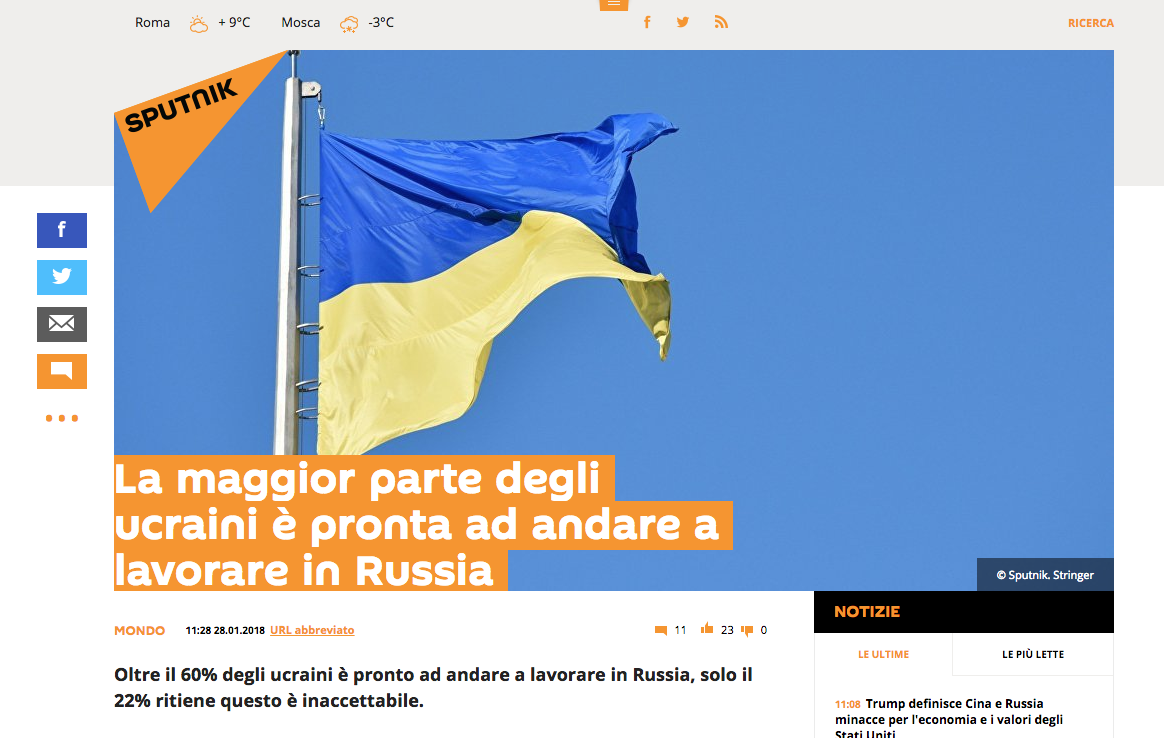Image resolution: width=1164 pixels, height=738 pixels.
Task: Click the like count 23
Action: 727,630
